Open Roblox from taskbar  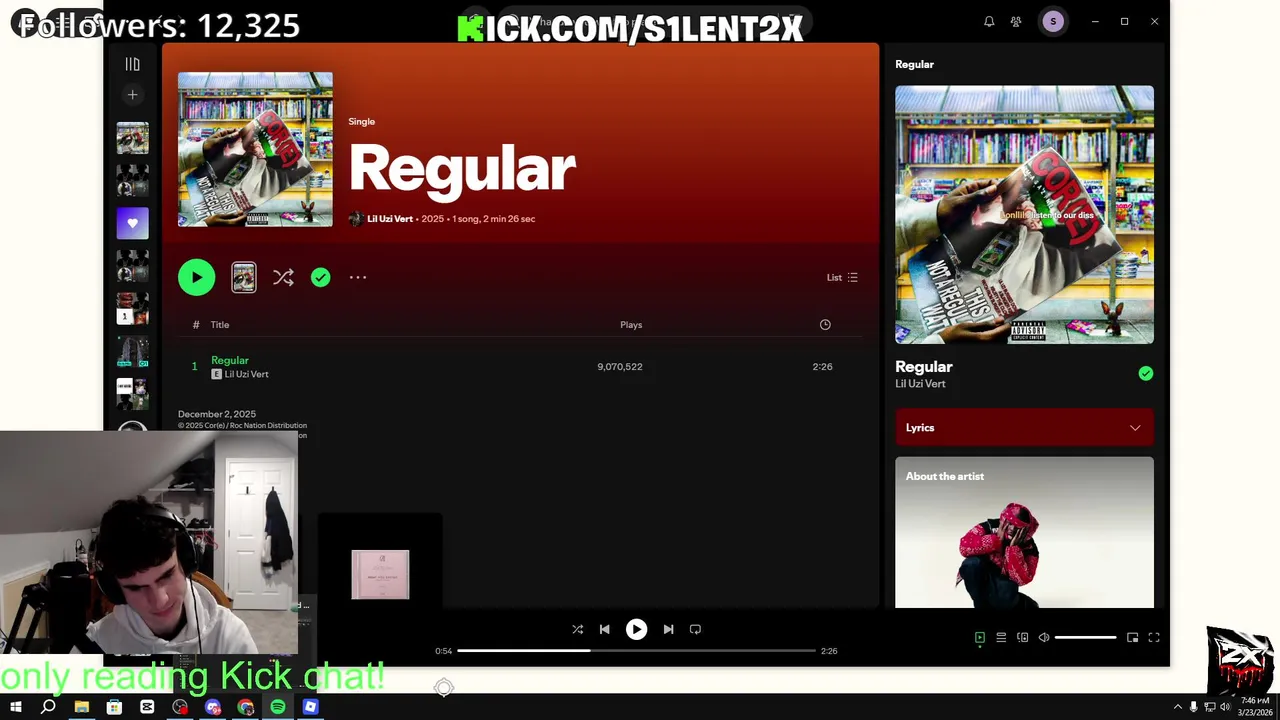pyautogui.click(x=311, y=707)
